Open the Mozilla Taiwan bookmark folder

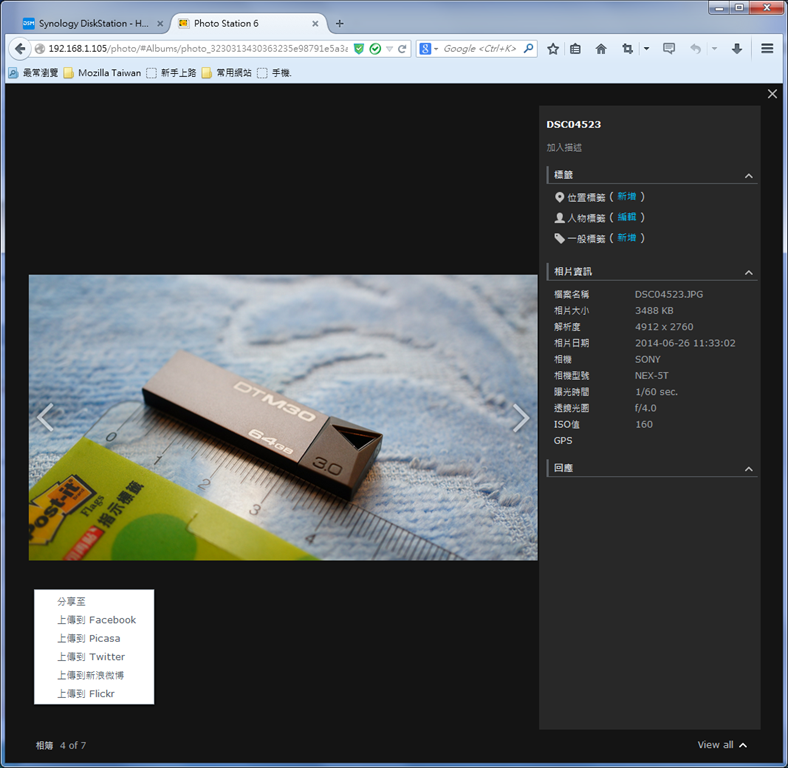point(103,73)
